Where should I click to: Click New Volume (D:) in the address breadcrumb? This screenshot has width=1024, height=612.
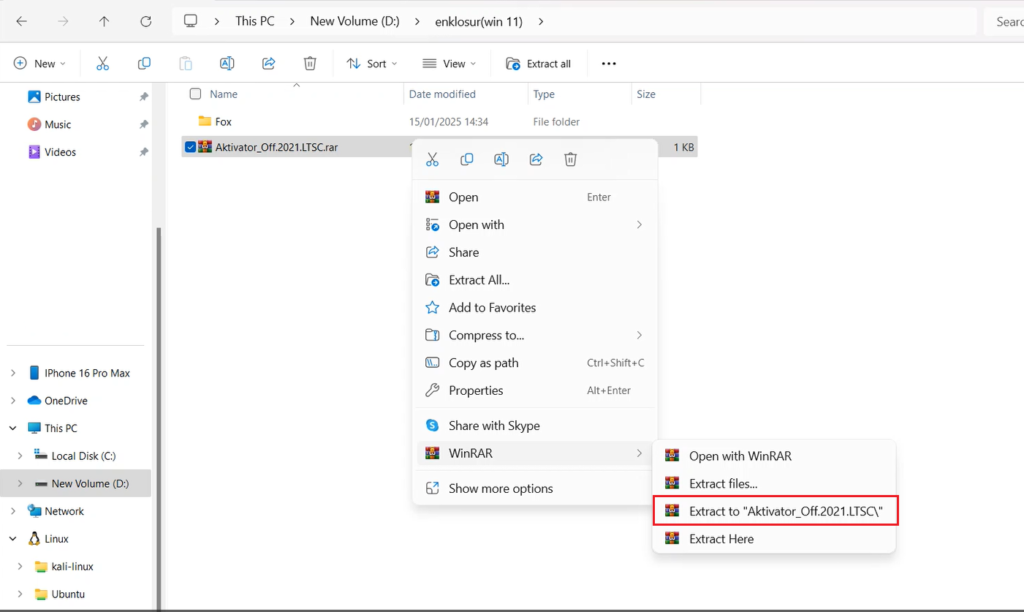pyautogui.click(x=355, y=21)
